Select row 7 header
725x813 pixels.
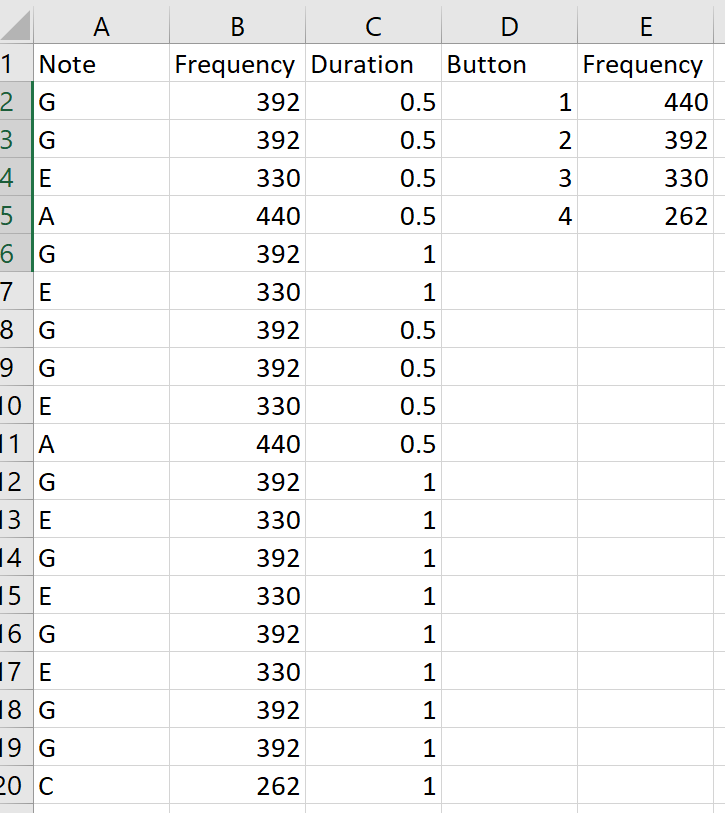16,291
